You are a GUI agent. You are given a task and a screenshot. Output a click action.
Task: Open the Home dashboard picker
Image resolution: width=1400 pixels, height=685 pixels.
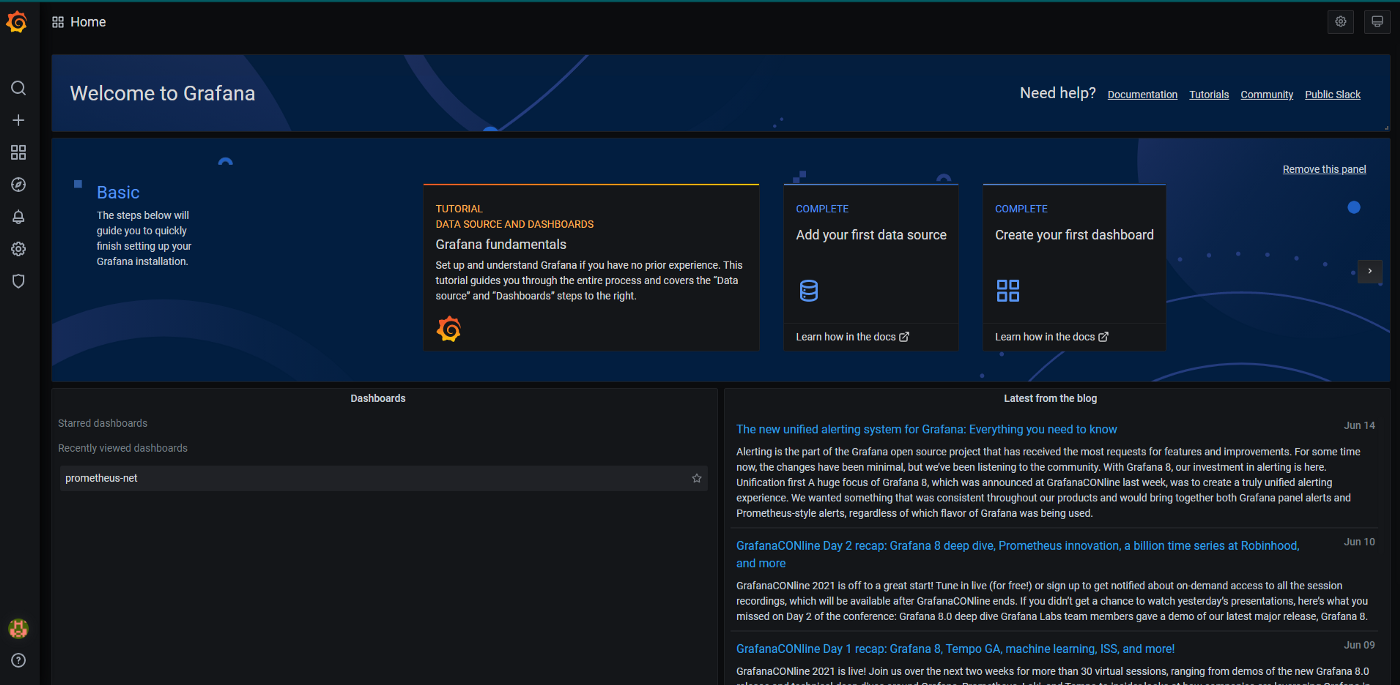(x=88, y=22)
